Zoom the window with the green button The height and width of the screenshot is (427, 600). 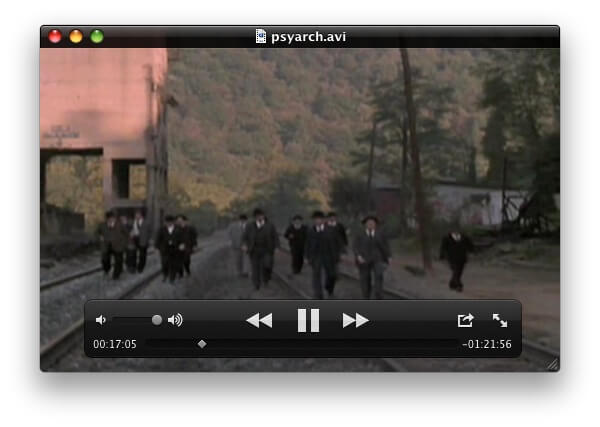(97, 37)
